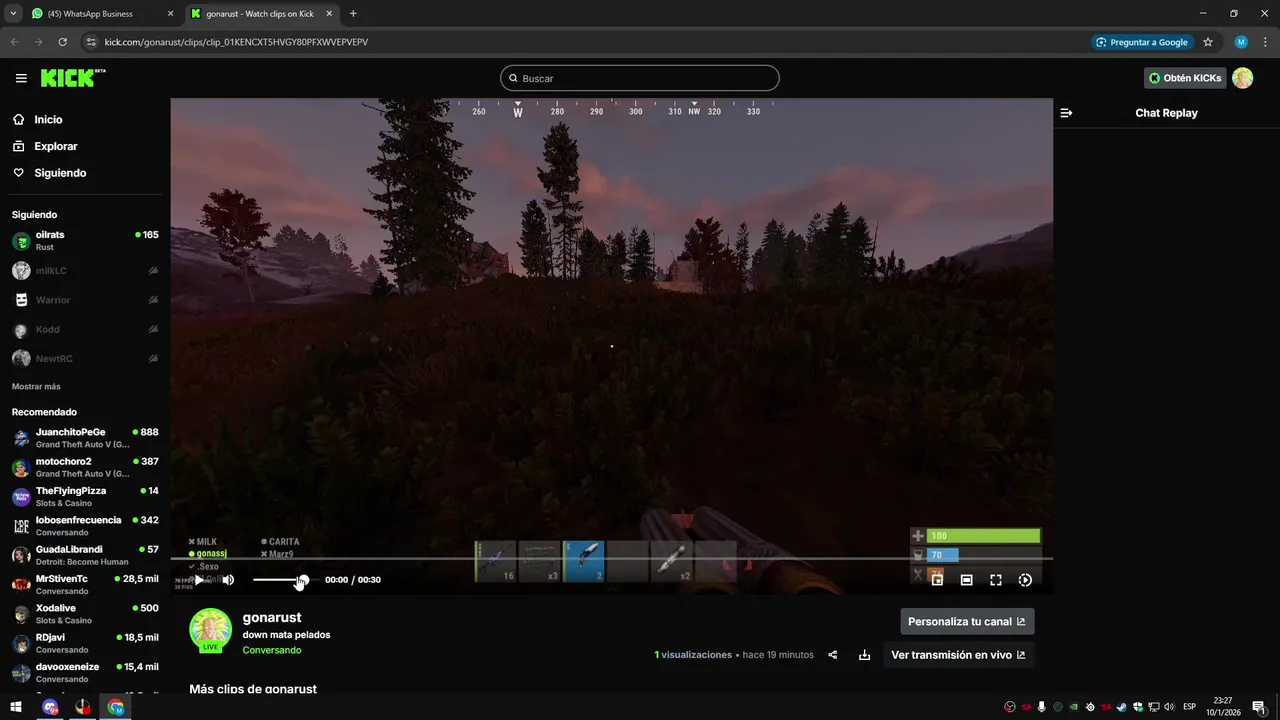
Task: Open the Chrome profile button
Action: 1241,42
